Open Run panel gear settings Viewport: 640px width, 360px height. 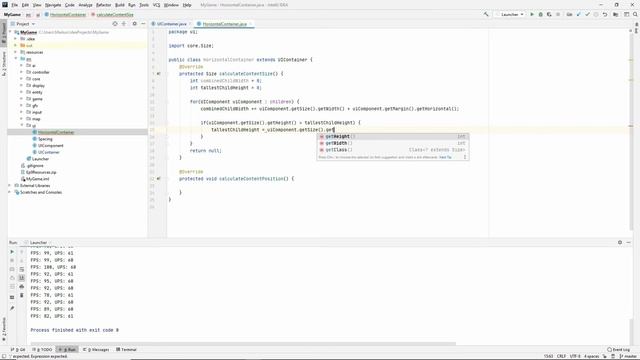[620, 242]
